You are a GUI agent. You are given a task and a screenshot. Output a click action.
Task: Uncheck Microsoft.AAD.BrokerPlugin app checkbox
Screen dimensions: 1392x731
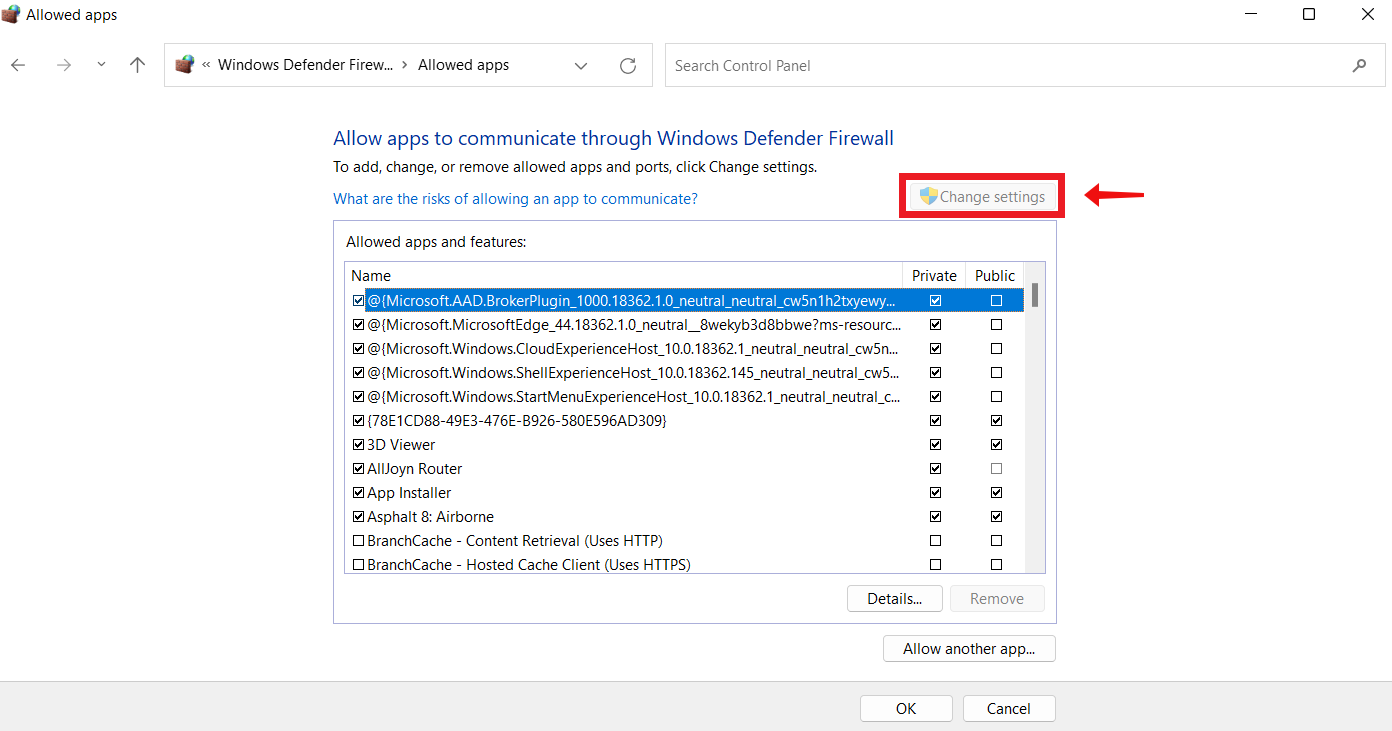click(359, 300)
